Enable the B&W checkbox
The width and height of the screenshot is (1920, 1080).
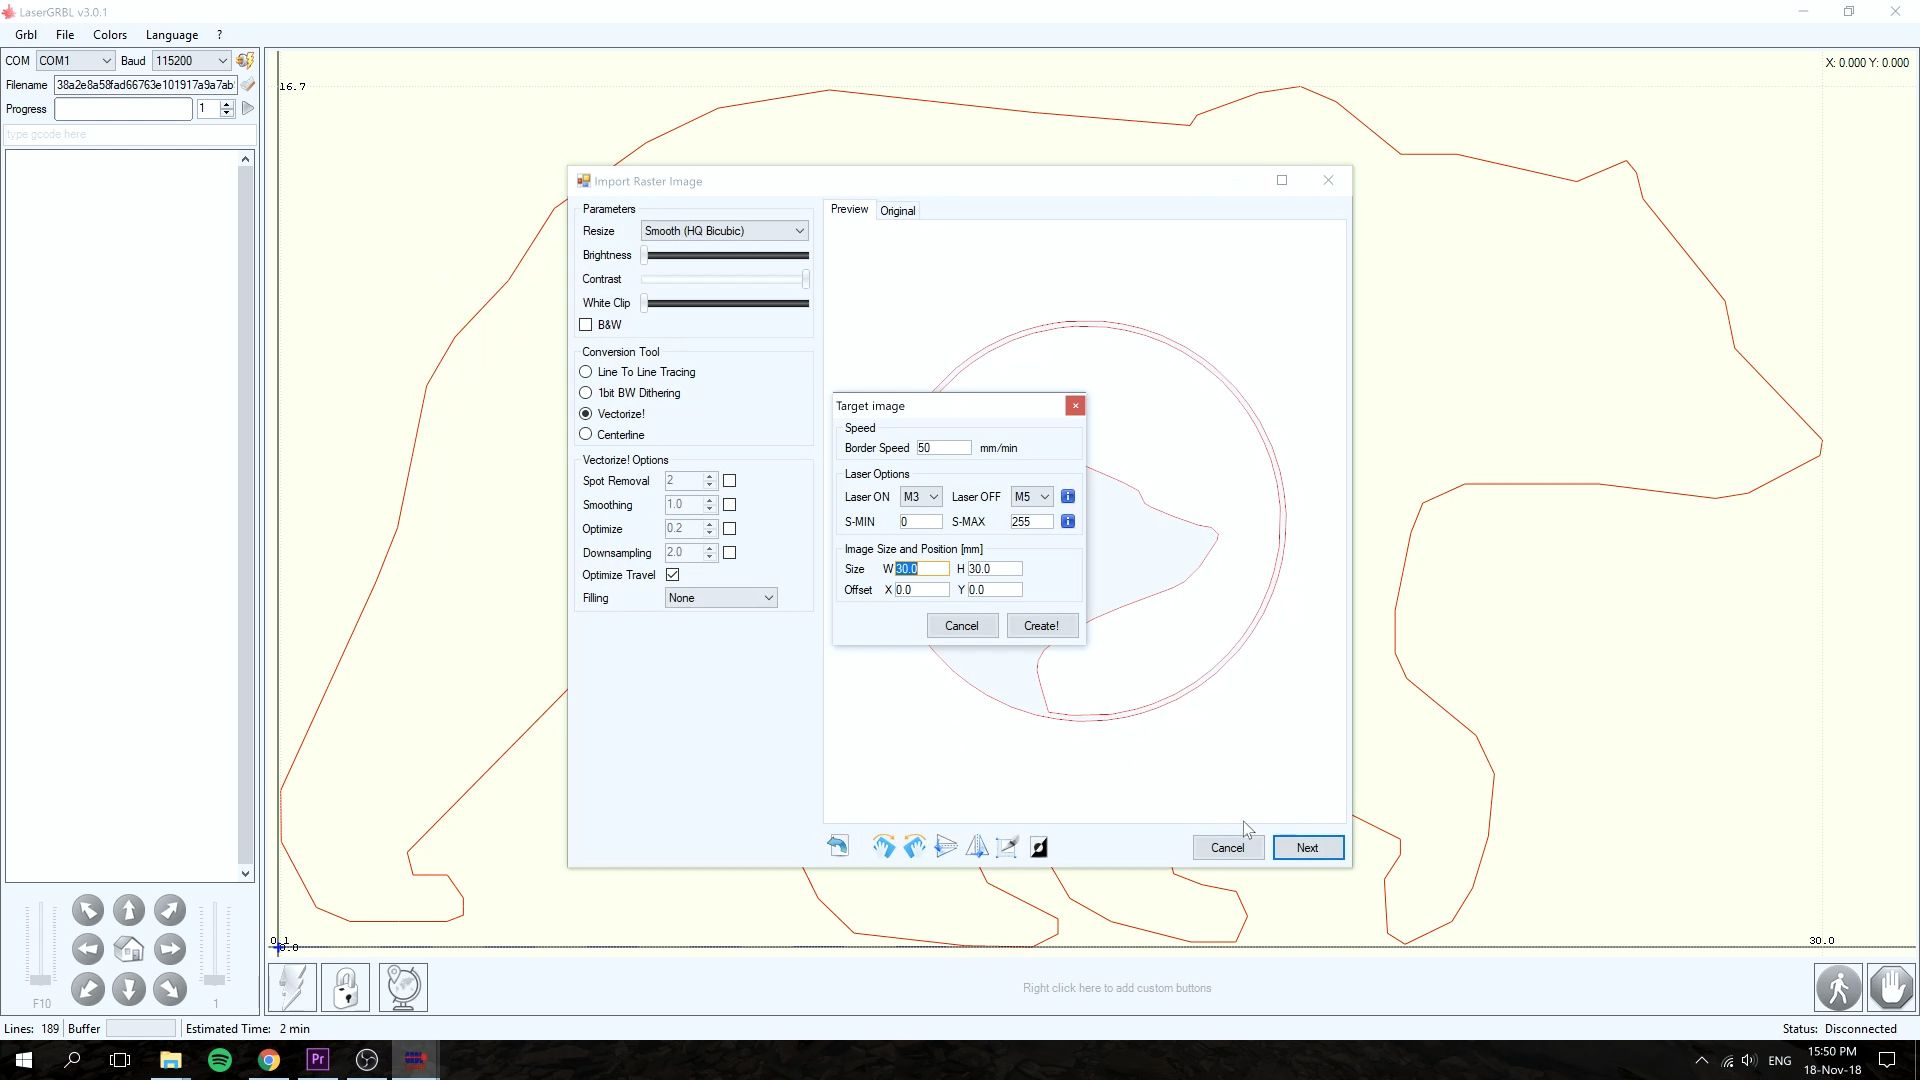pos(586,325)
